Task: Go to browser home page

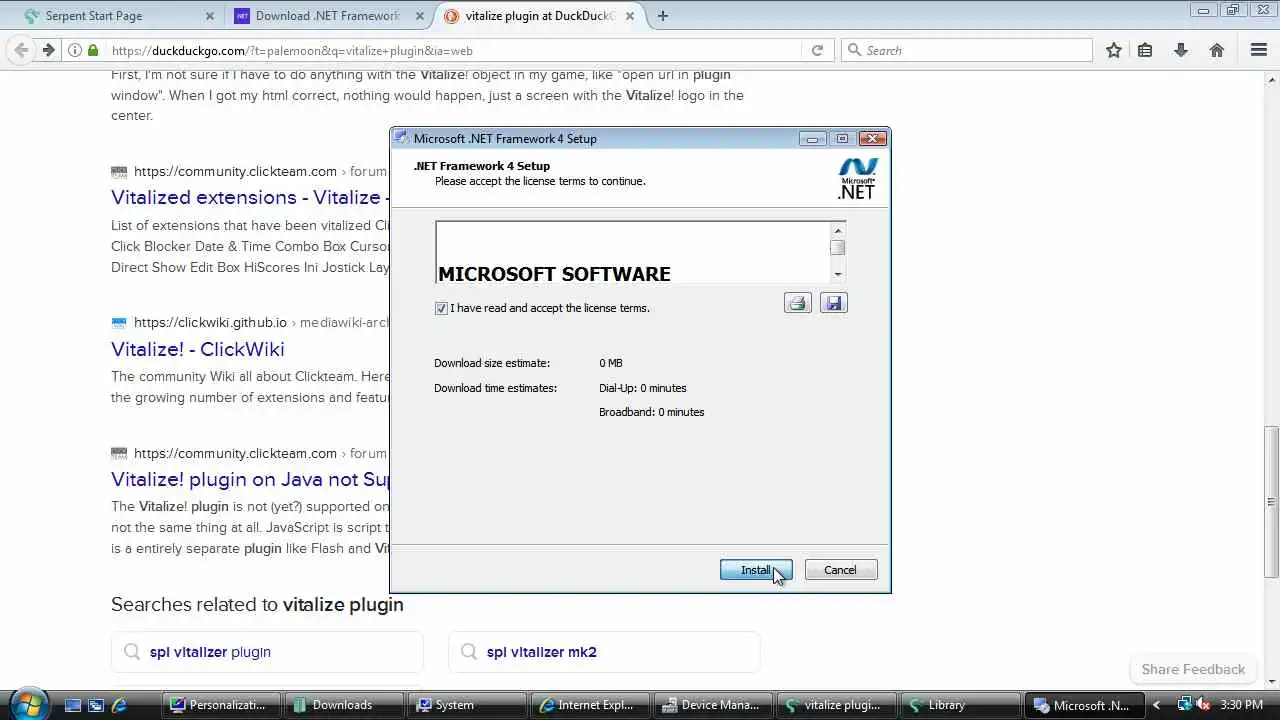Action: (x=1216, y=50)
